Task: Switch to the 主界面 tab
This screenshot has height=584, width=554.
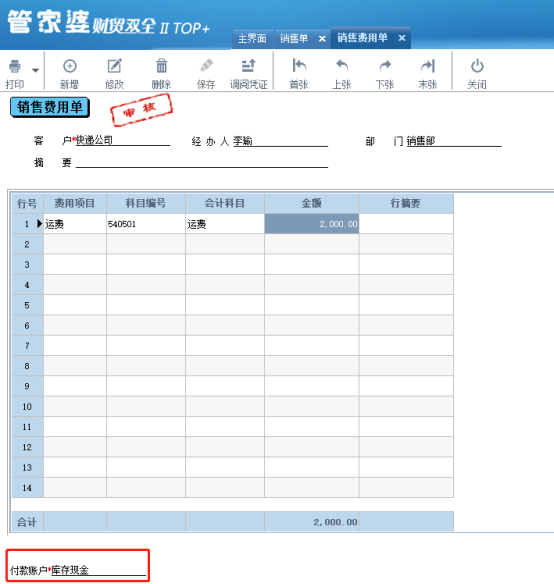Action: 252,38
